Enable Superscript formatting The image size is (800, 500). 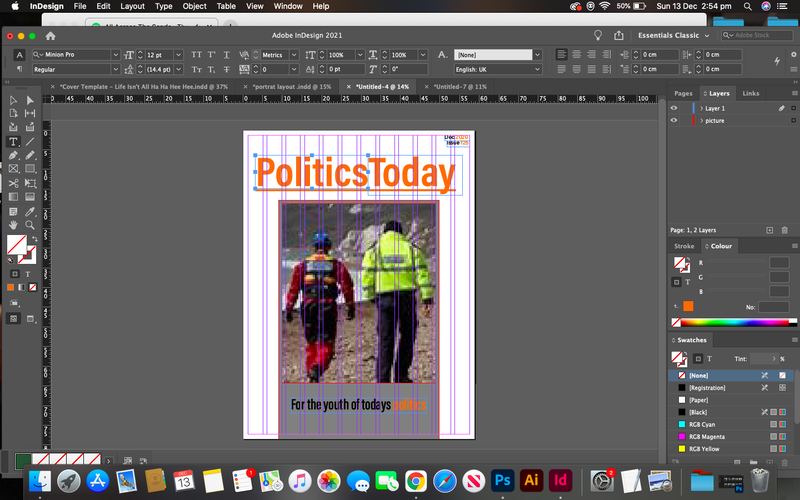tap(211, 55)
